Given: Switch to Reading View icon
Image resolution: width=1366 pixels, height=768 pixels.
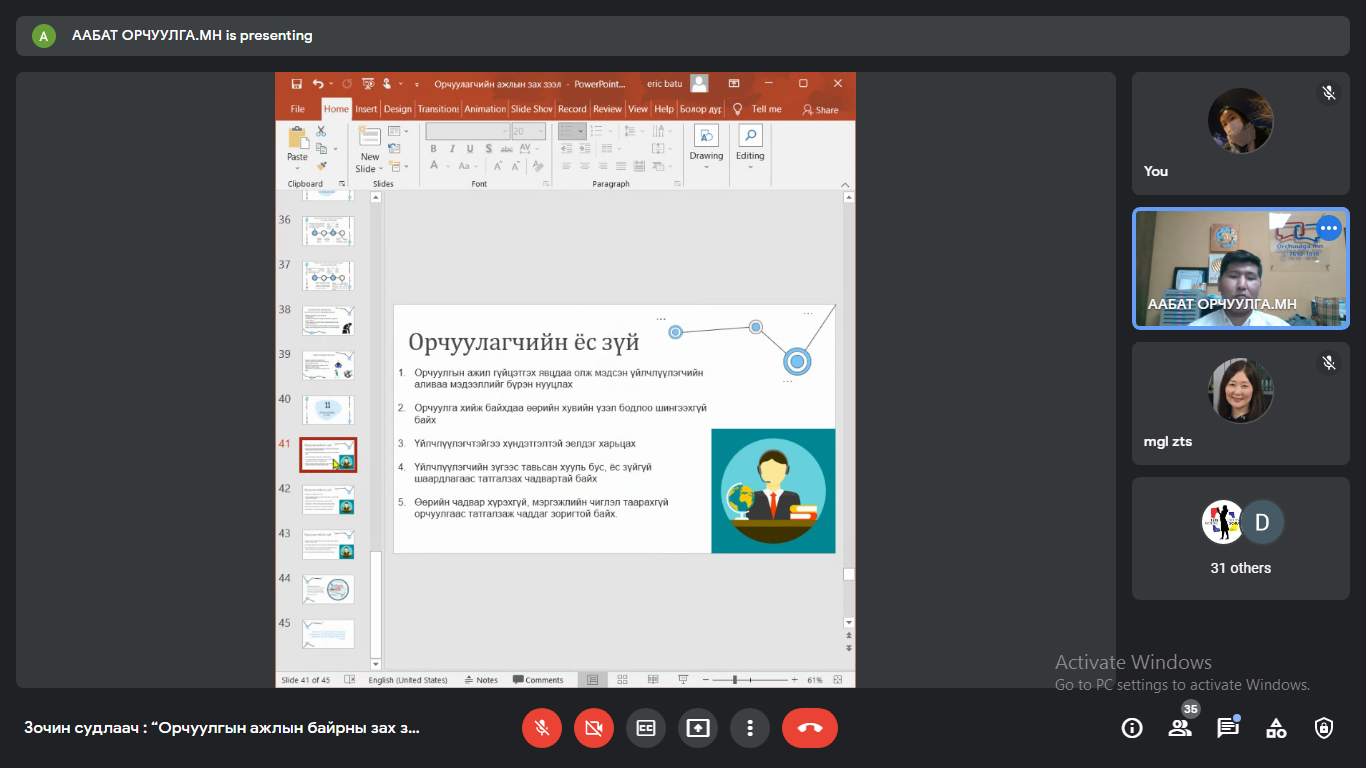Looking at the screenshot, I should (652, 680).
